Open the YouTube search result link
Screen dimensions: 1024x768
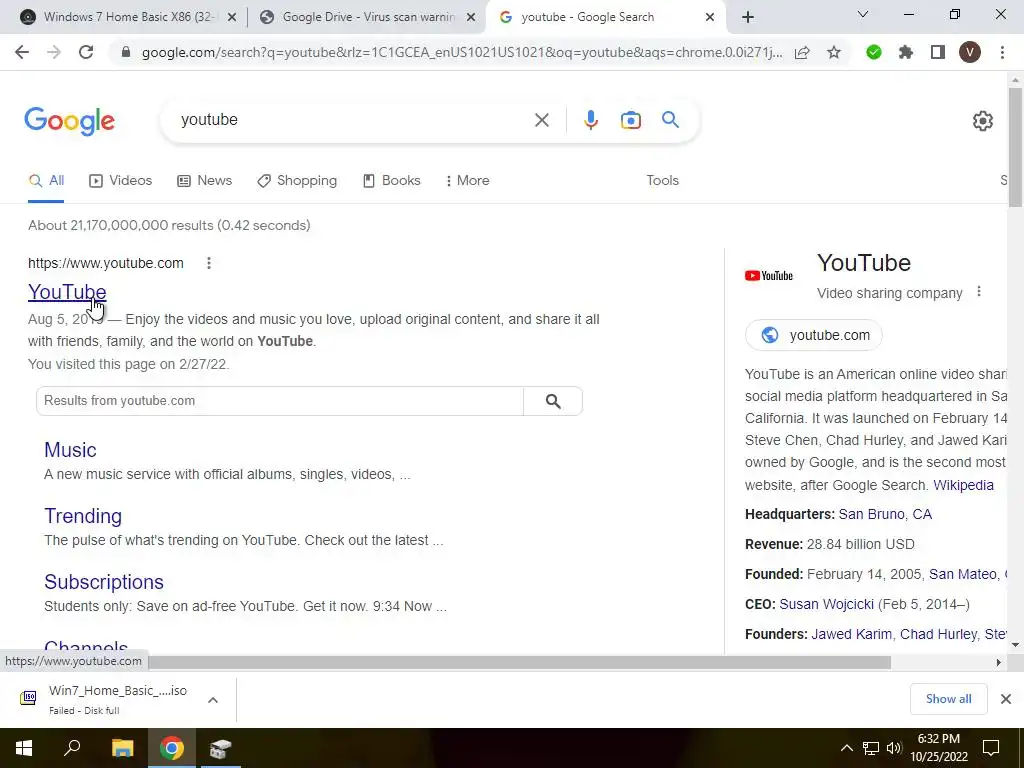67,292
